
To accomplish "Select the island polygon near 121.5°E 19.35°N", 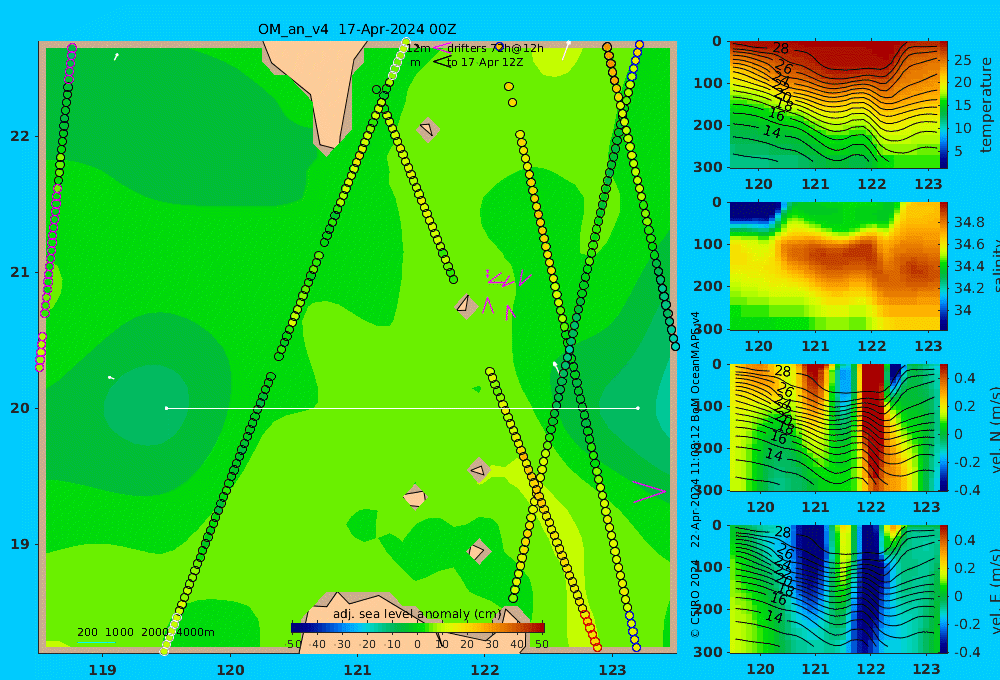I will click(415, 496).
